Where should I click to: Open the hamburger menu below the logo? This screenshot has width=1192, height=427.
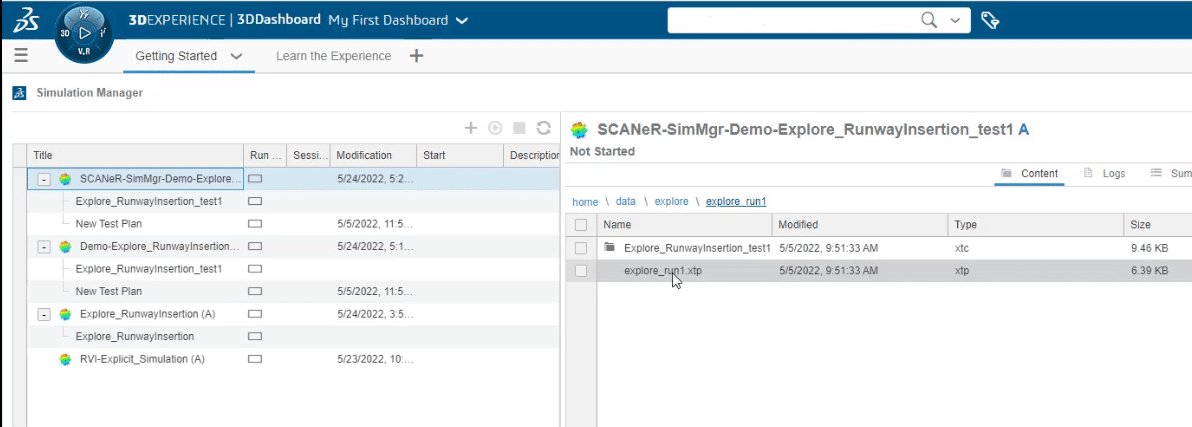coord(21,55)
